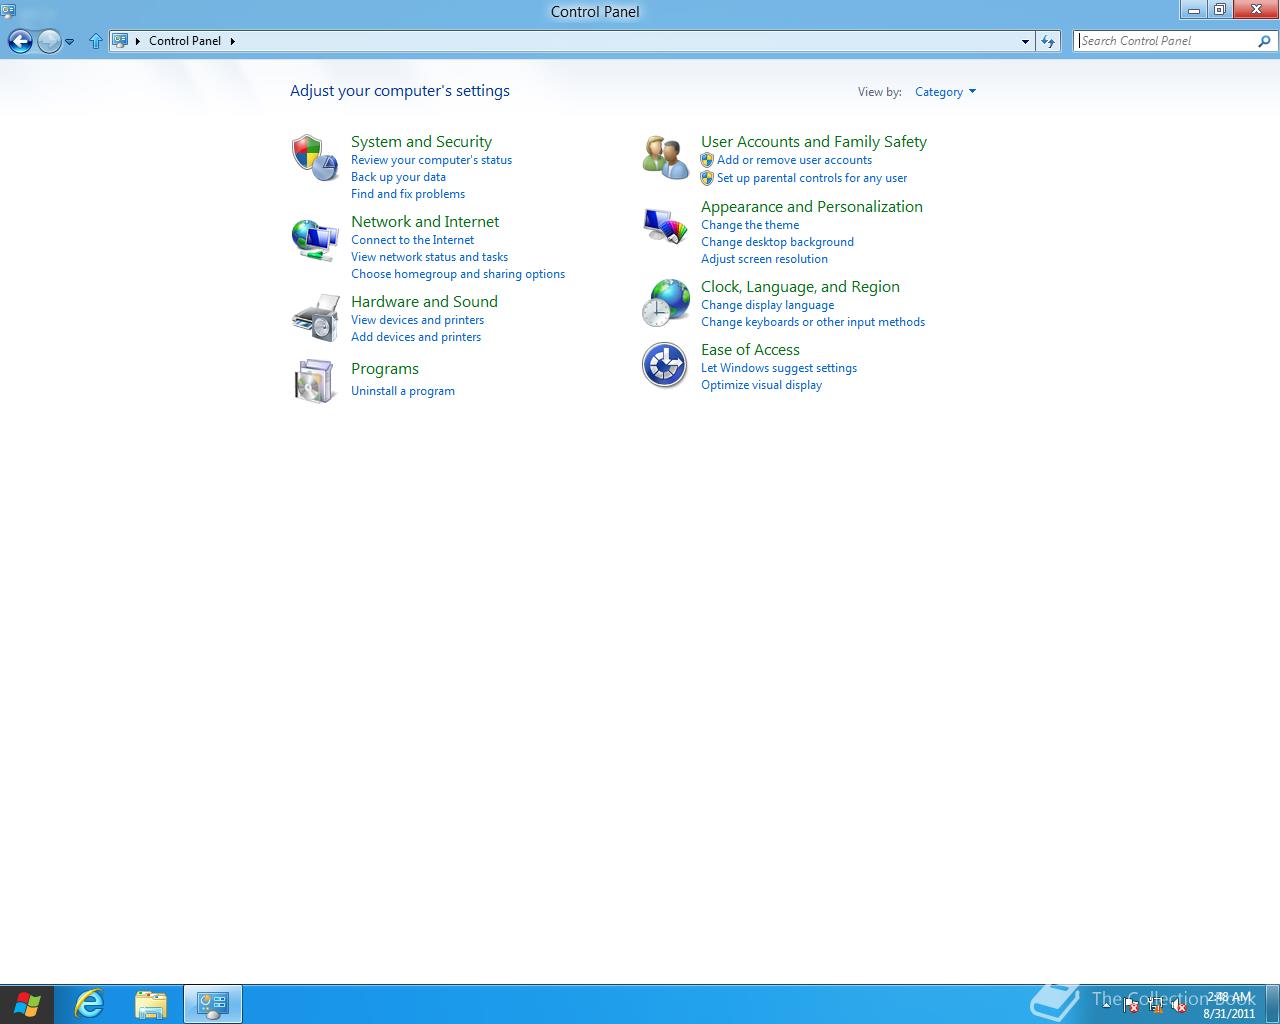Viewport: 1280px width, 1024px height.
Task: Click Change the theme
Action: 750,225
